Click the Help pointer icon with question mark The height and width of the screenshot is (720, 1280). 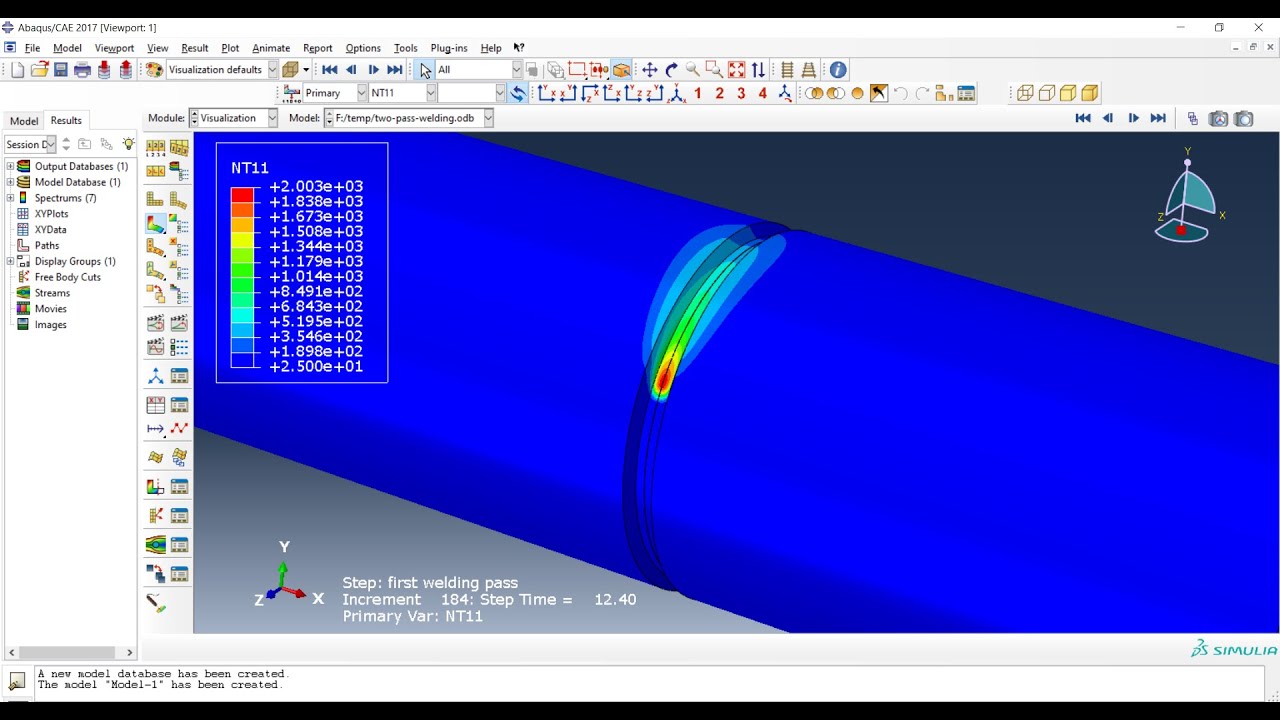point(519,48)
